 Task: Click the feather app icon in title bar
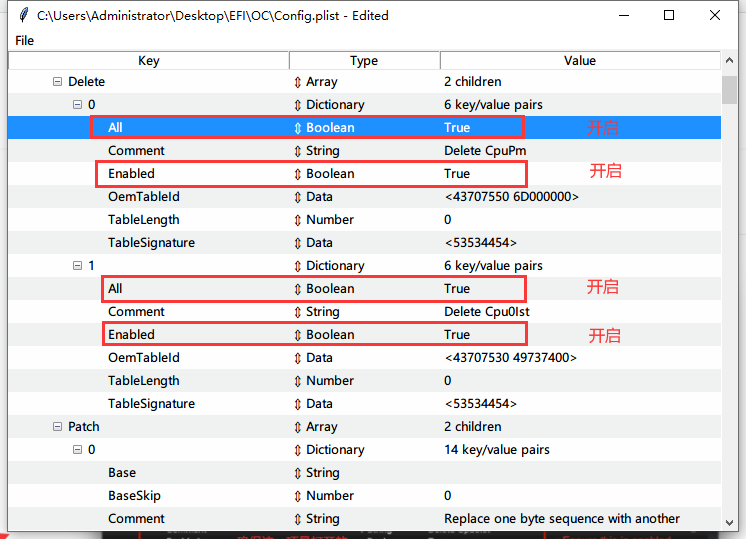(x=23, y=16)
